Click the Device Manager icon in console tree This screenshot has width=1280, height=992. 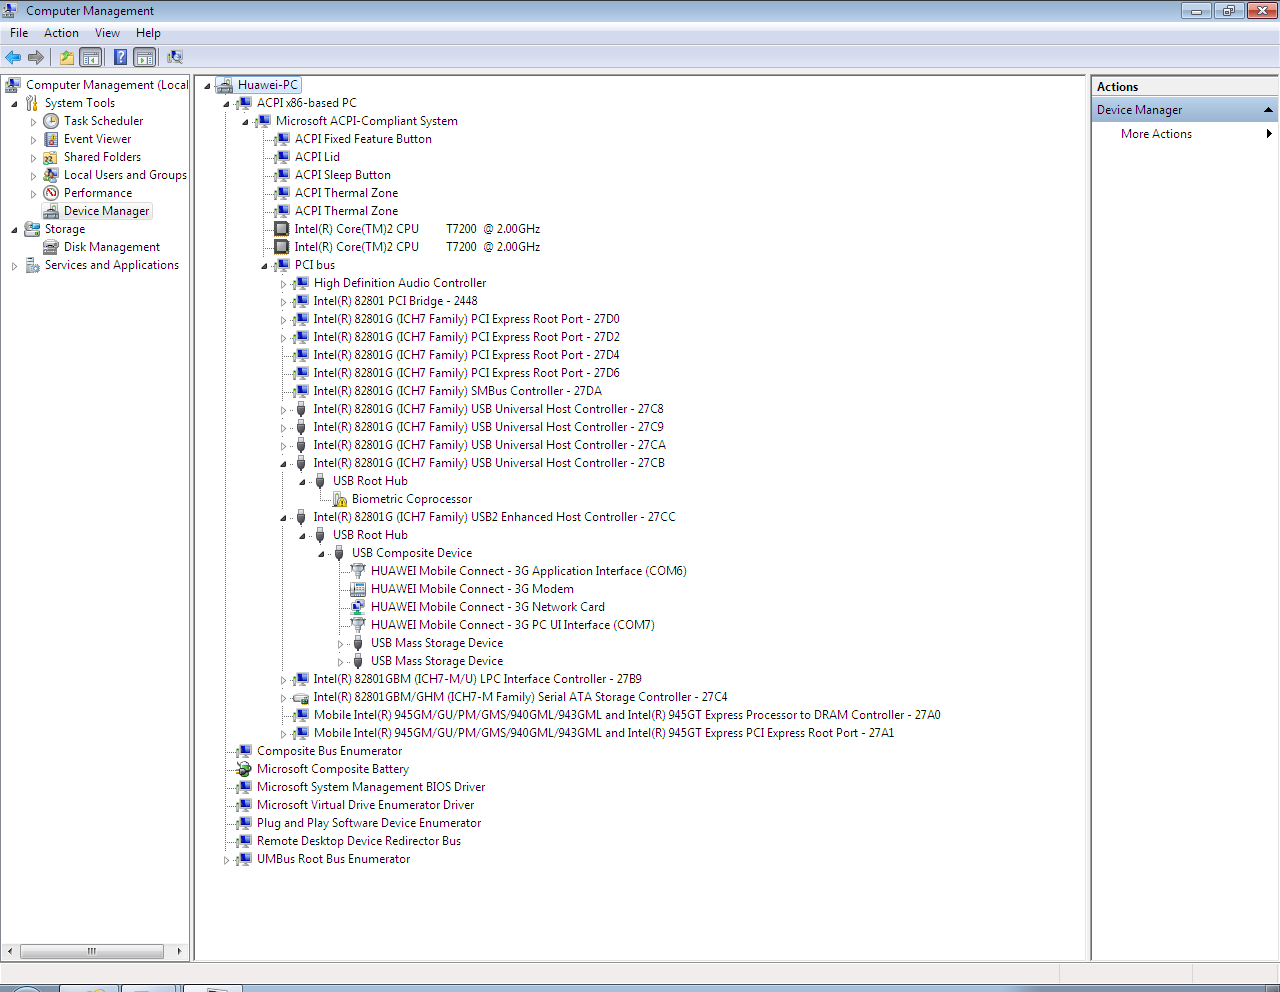tap(51, 211)
